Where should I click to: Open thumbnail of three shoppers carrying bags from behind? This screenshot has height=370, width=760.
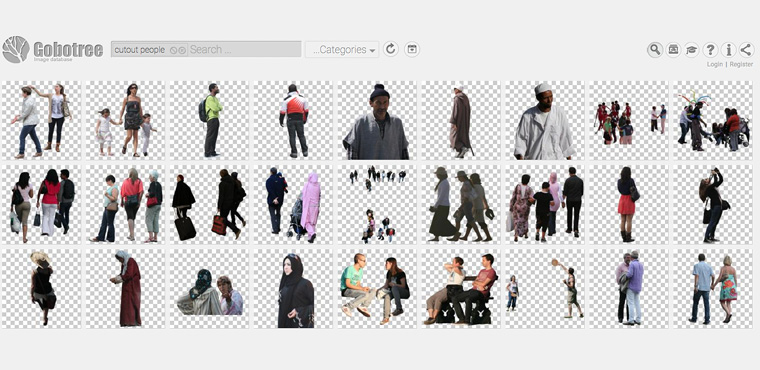[x=41, y=204]
